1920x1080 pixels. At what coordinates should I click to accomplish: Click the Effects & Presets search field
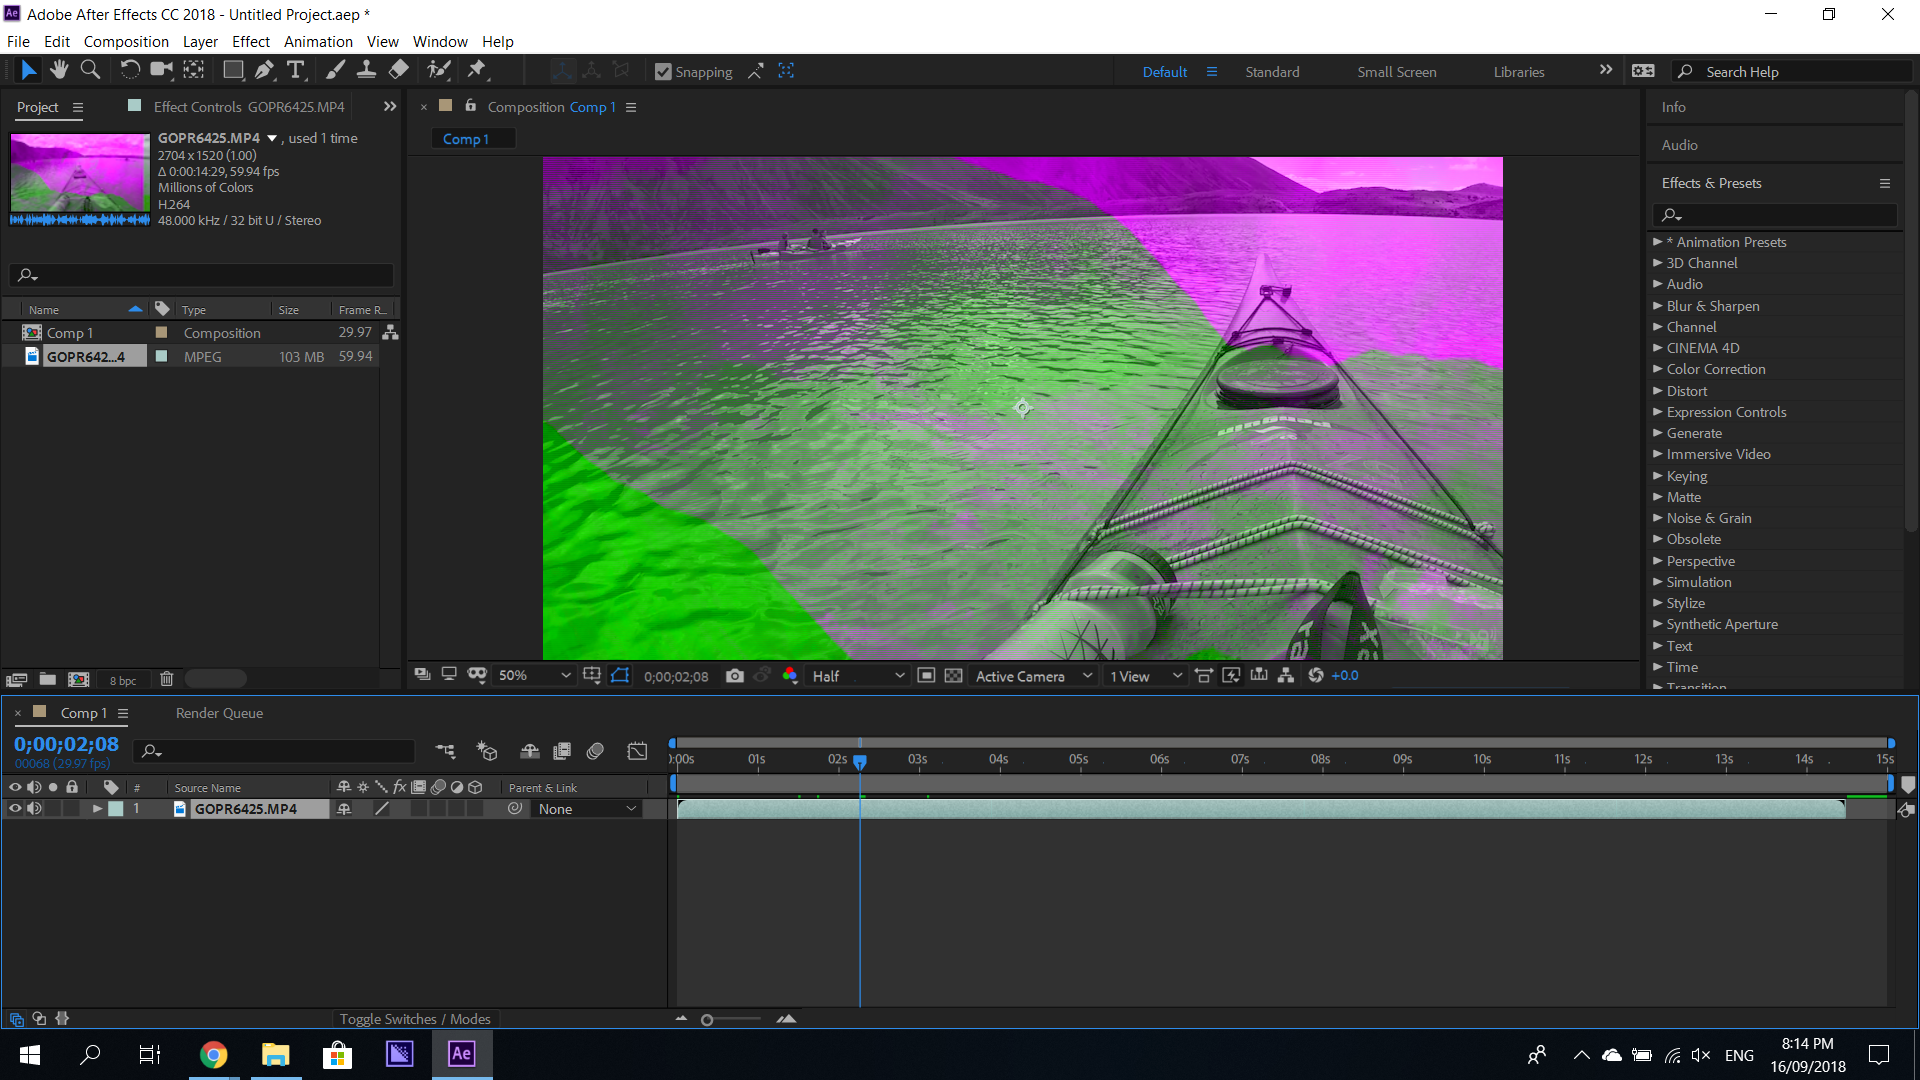click(x=1775, y=215)
